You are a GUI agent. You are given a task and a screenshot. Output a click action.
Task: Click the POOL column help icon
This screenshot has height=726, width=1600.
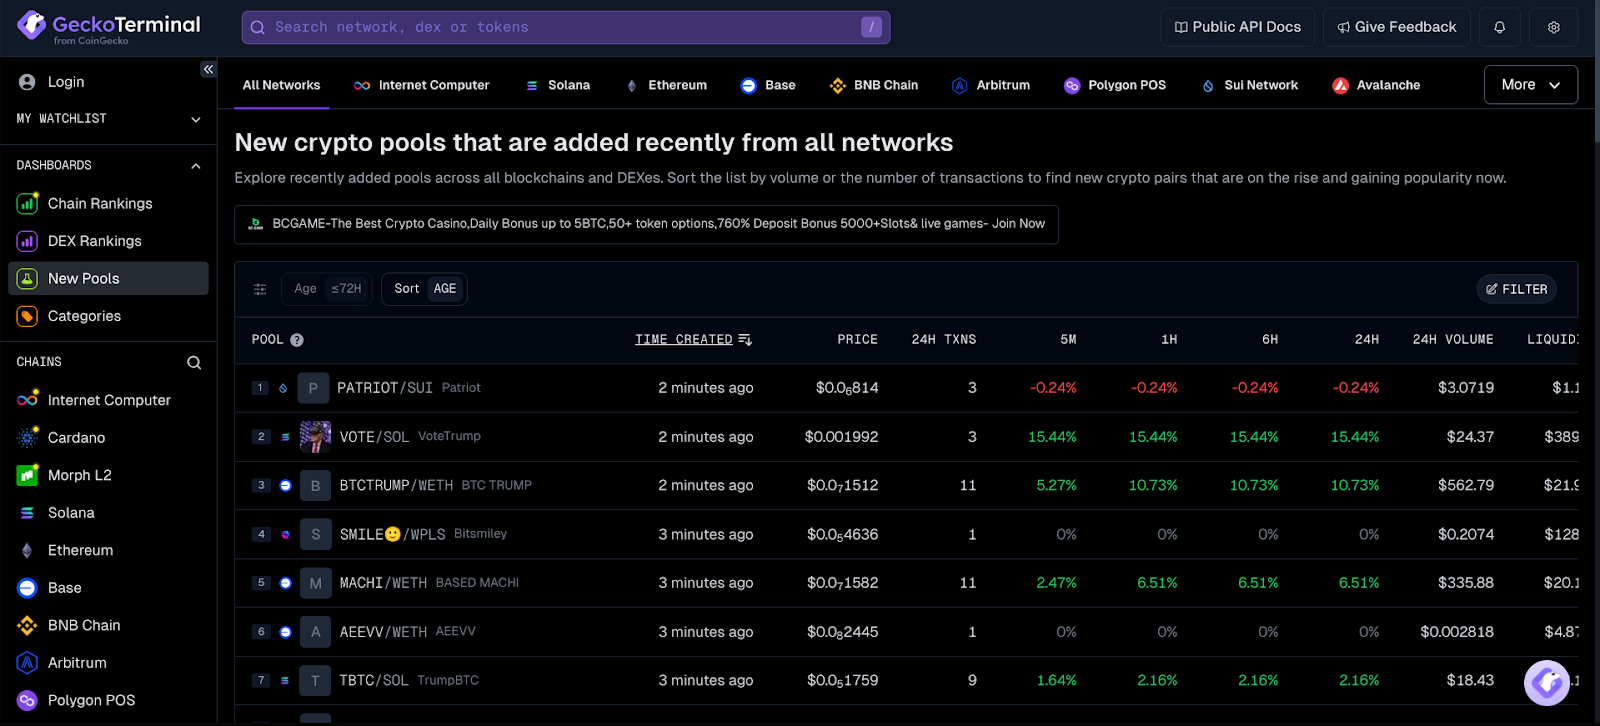pyautogui.click(x=297, y=340)
